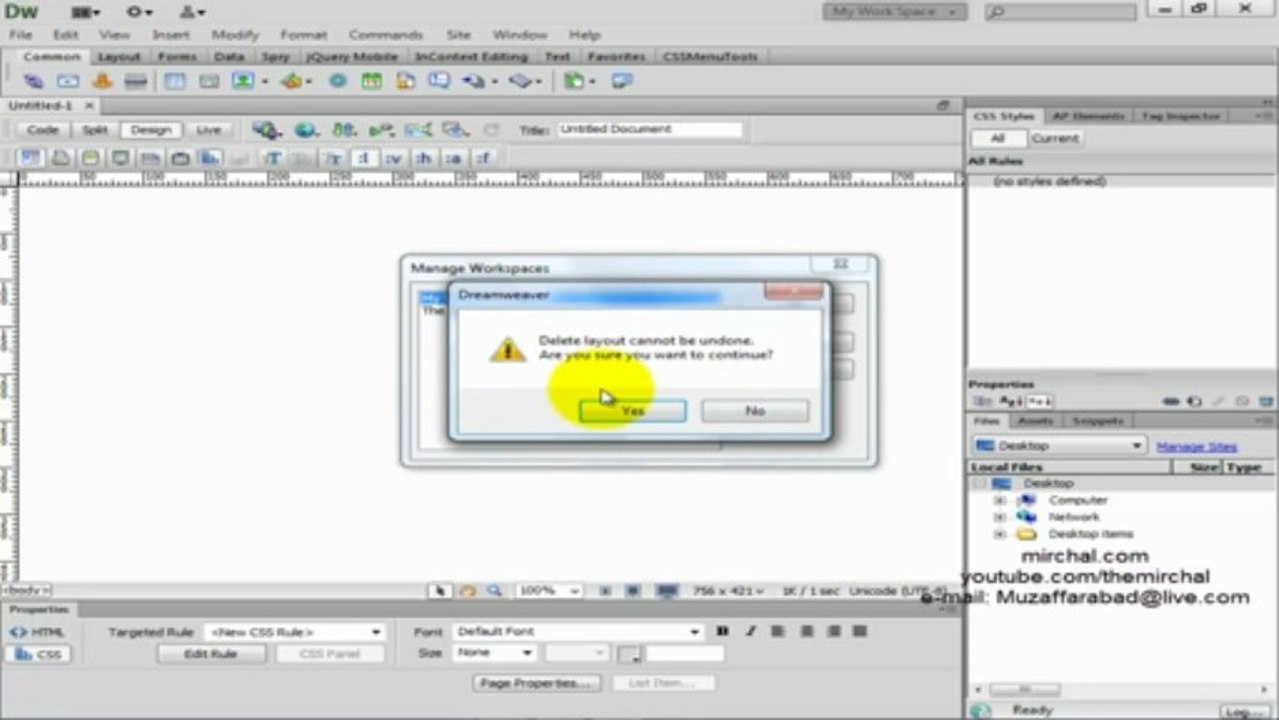Click the Email Link insert icon
This screenshot has width=1279, height=720.
pyautogui.click(x=68, y=81)
